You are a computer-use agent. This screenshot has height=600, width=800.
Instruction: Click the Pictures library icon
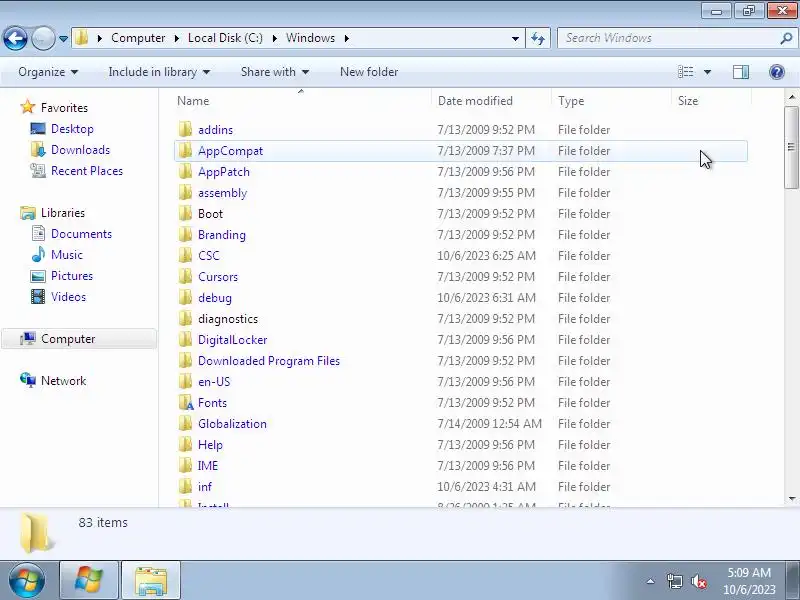(38, 276)
